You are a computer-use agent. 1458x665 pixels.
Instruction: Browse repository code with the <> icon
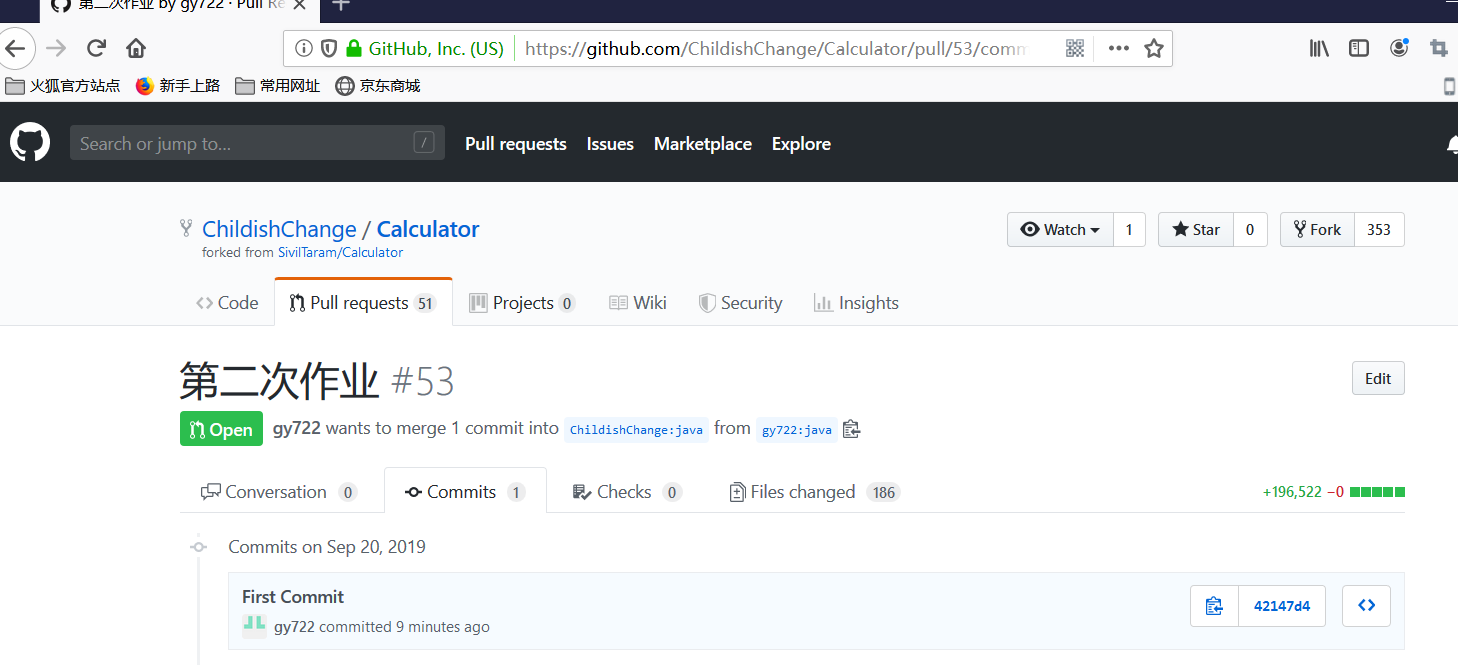point(1366,605)
